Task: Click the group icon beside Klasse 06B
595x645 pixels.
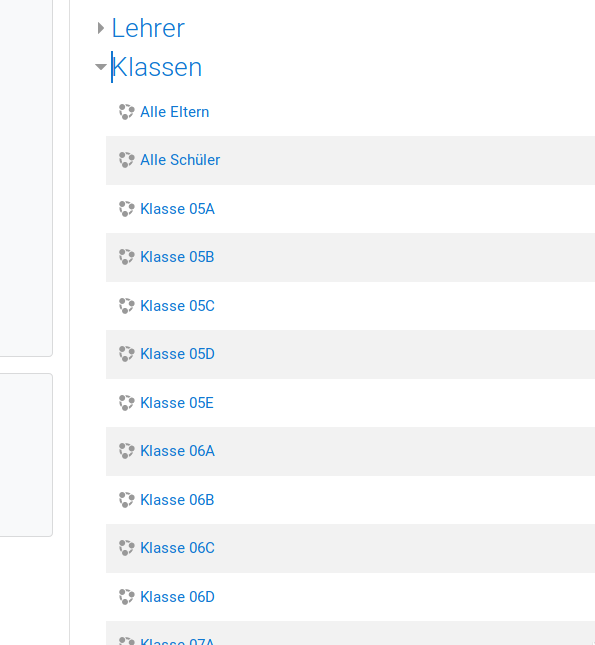Action: tap(126, 500)
